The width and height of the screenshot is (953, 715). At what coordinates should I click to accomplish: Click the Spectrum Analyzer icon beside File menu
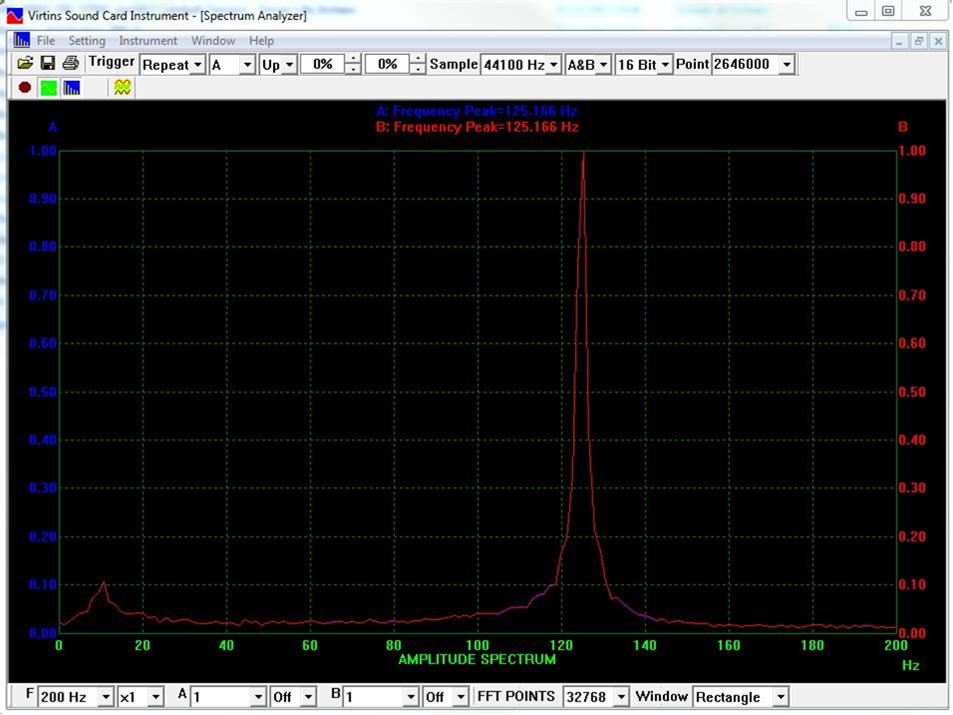pos(21,40)
